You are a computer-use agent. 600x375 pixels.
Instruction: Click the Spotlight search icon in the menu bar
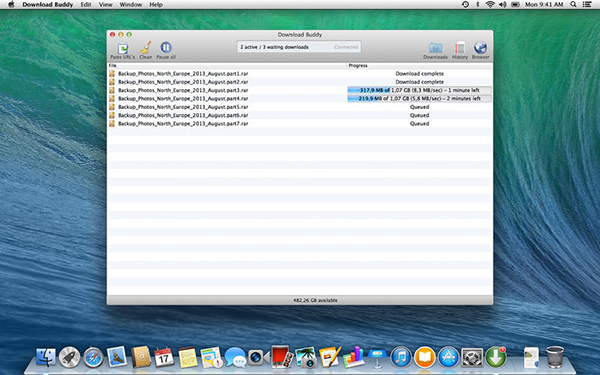(573, 5)
